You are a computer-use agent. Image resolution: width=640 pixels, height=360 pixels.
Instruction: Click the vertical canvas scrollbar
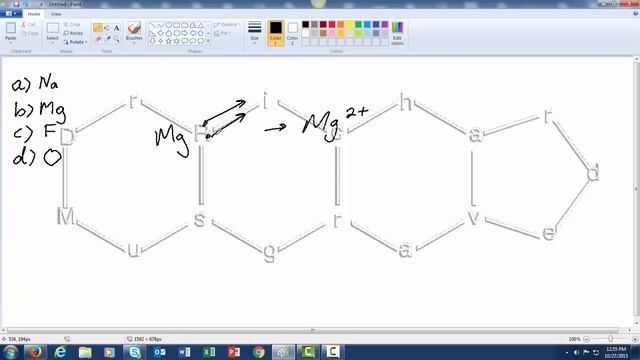(x=636, y=189)
